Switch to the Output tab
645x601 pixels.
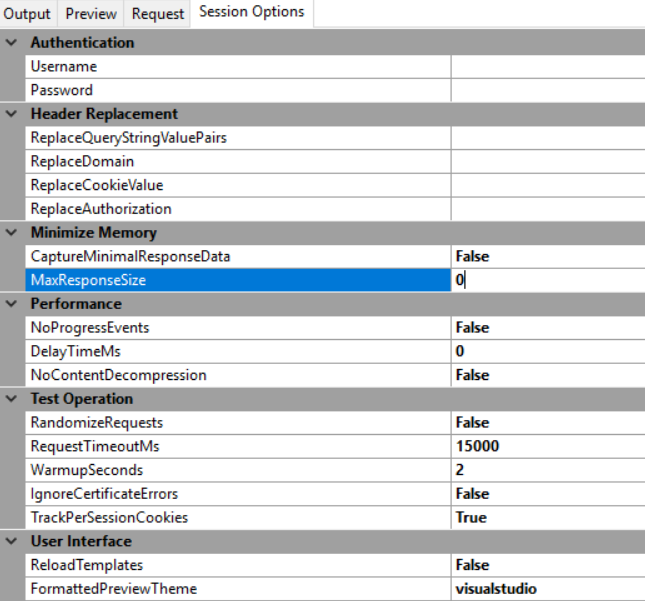coord(27,14)
